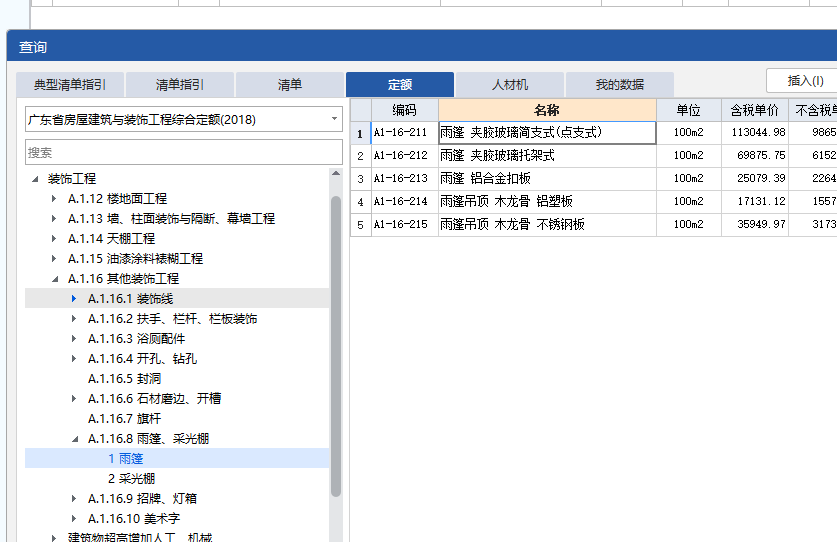Focus the 搜索 input field

coord(184,153)
